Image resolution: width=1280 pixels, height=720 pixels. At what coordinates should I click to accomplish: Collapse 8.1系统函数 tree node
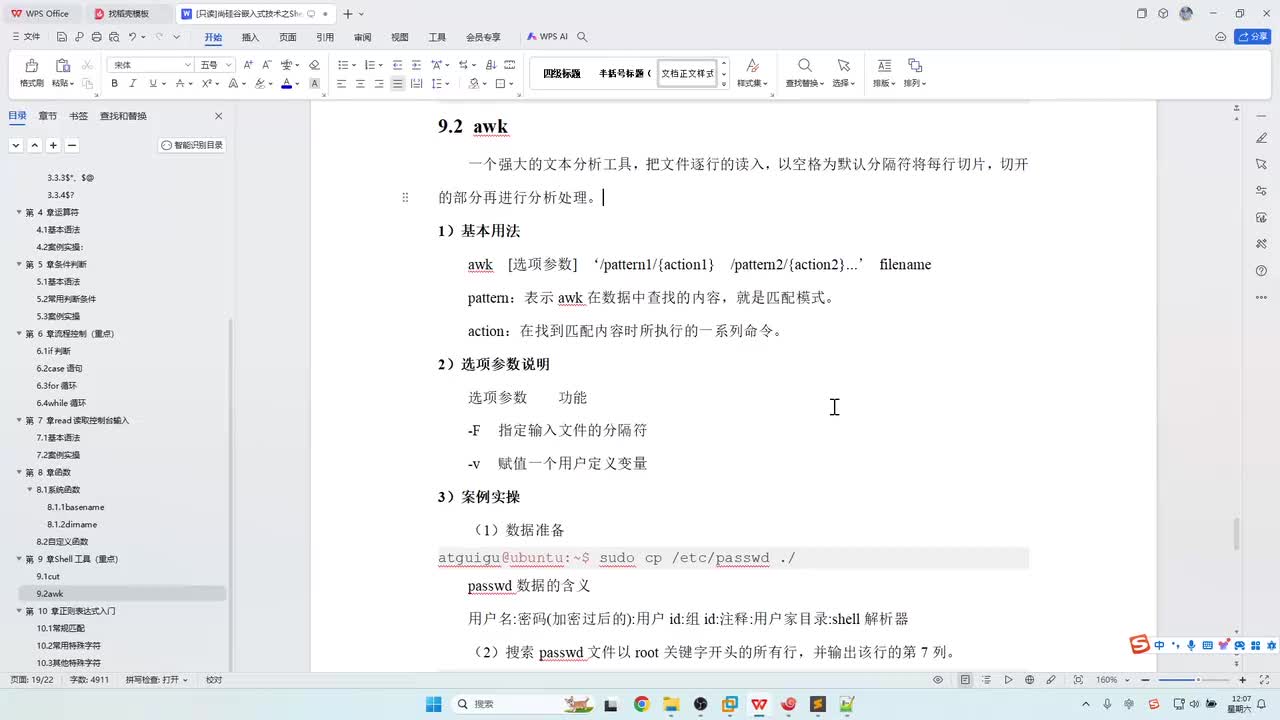tap(30, 490)
